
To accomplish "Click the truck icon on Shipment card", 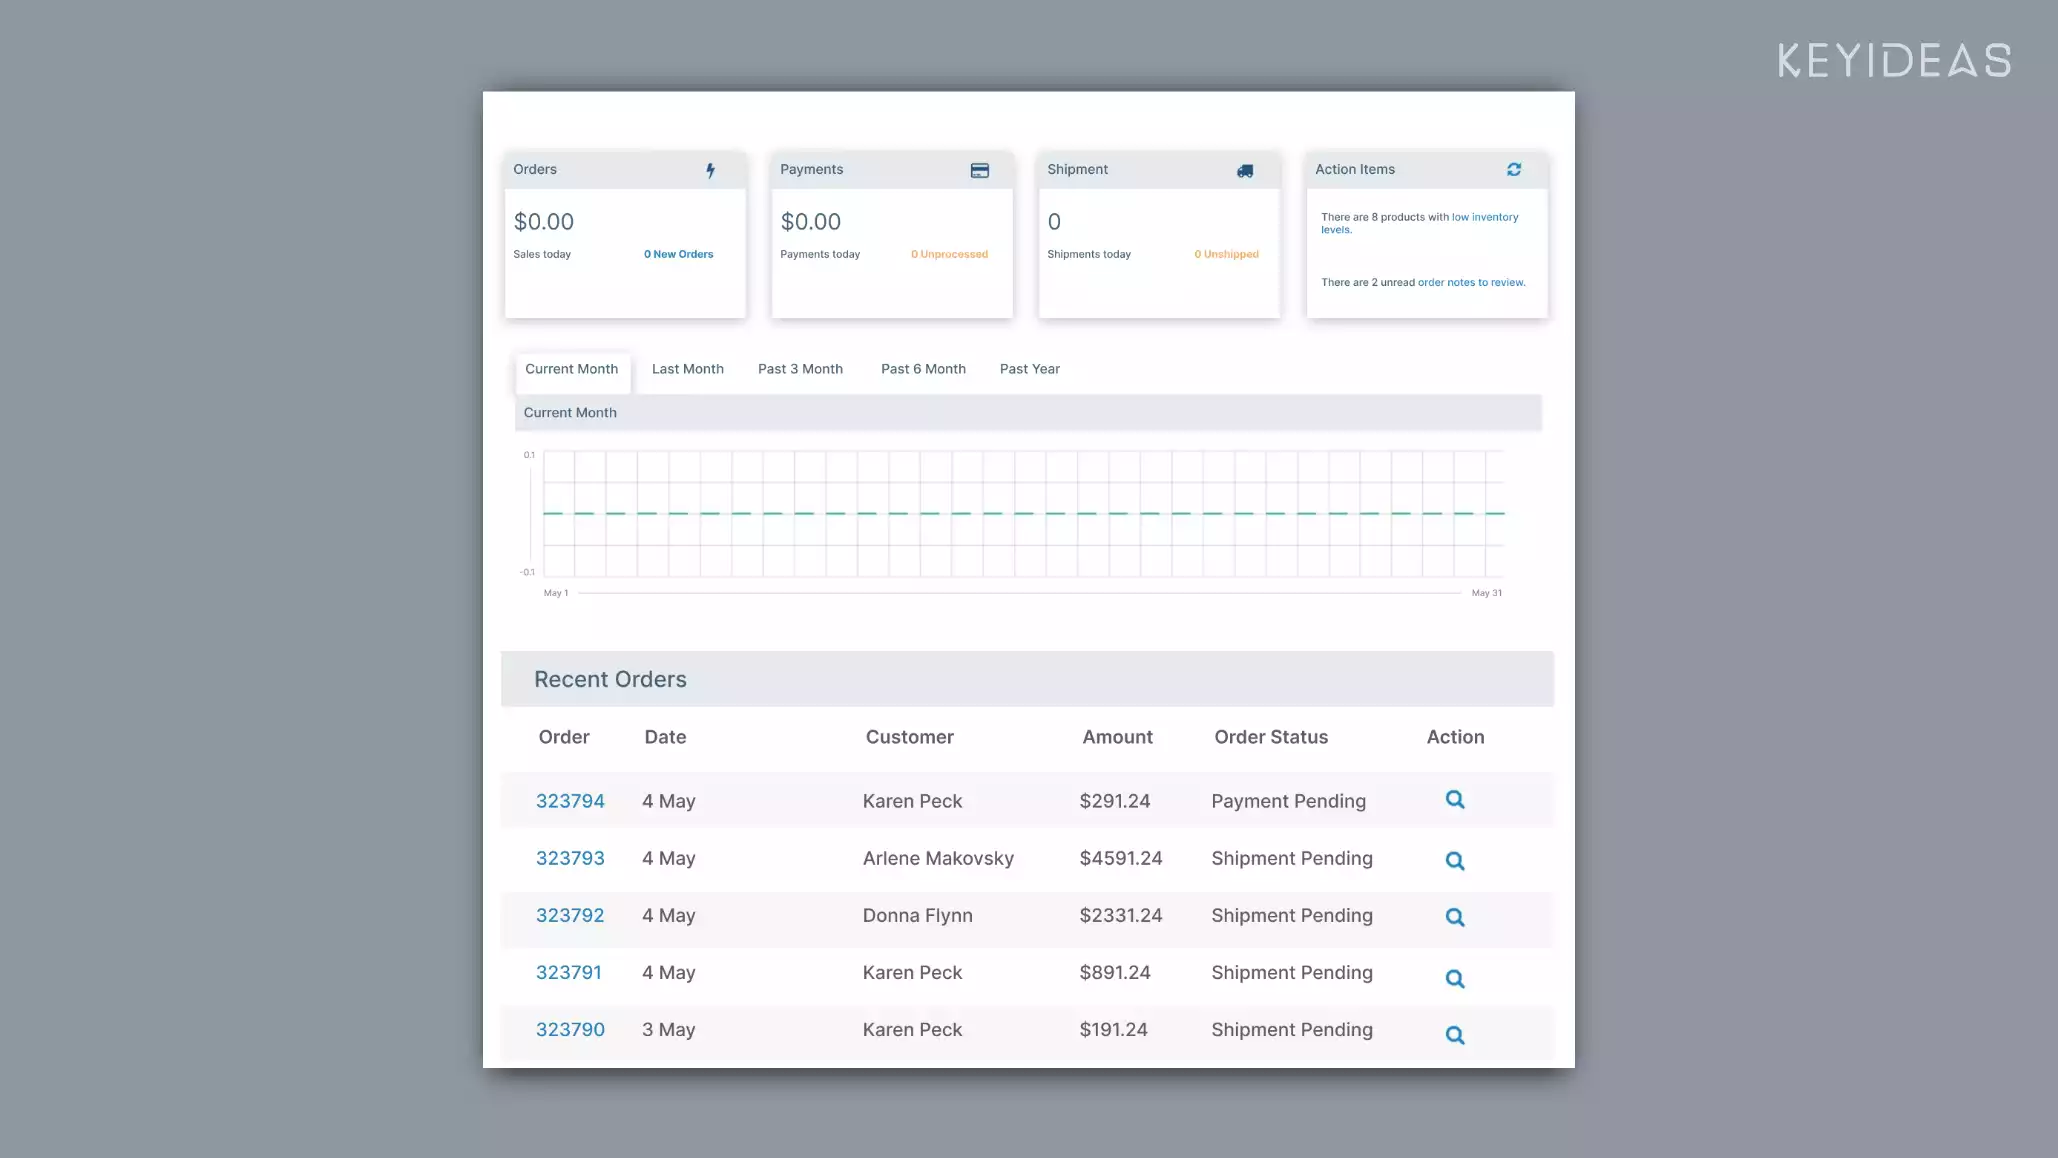I will [1245, 171].
